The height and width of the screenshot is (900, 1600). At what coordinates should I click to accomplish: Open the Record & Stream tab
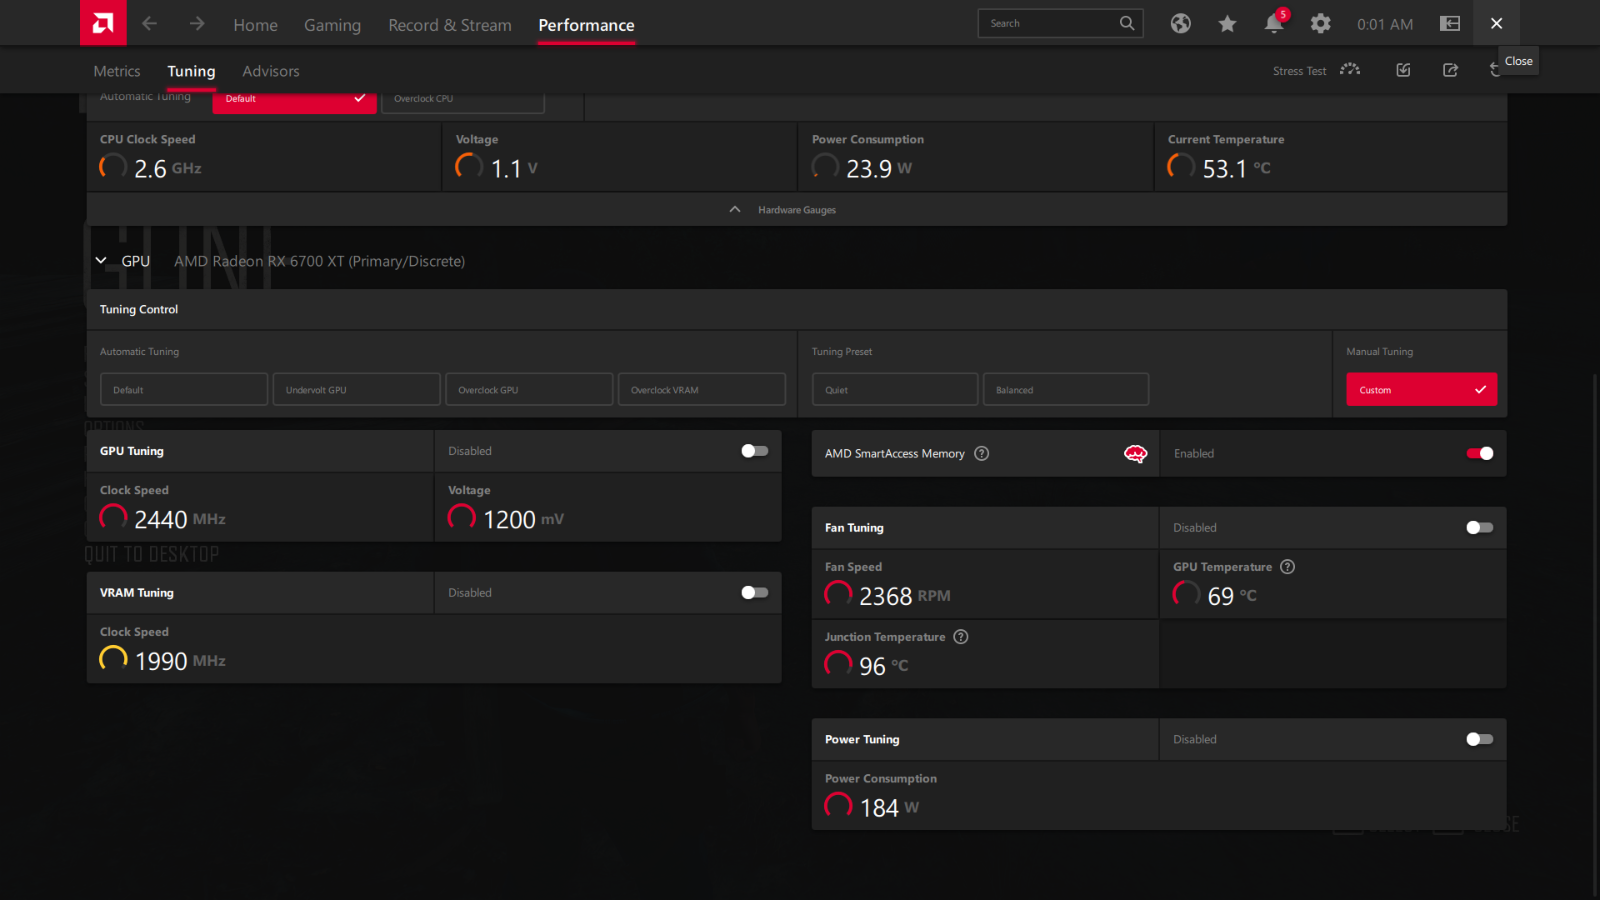pyautogui.click(x=450, y=25)
